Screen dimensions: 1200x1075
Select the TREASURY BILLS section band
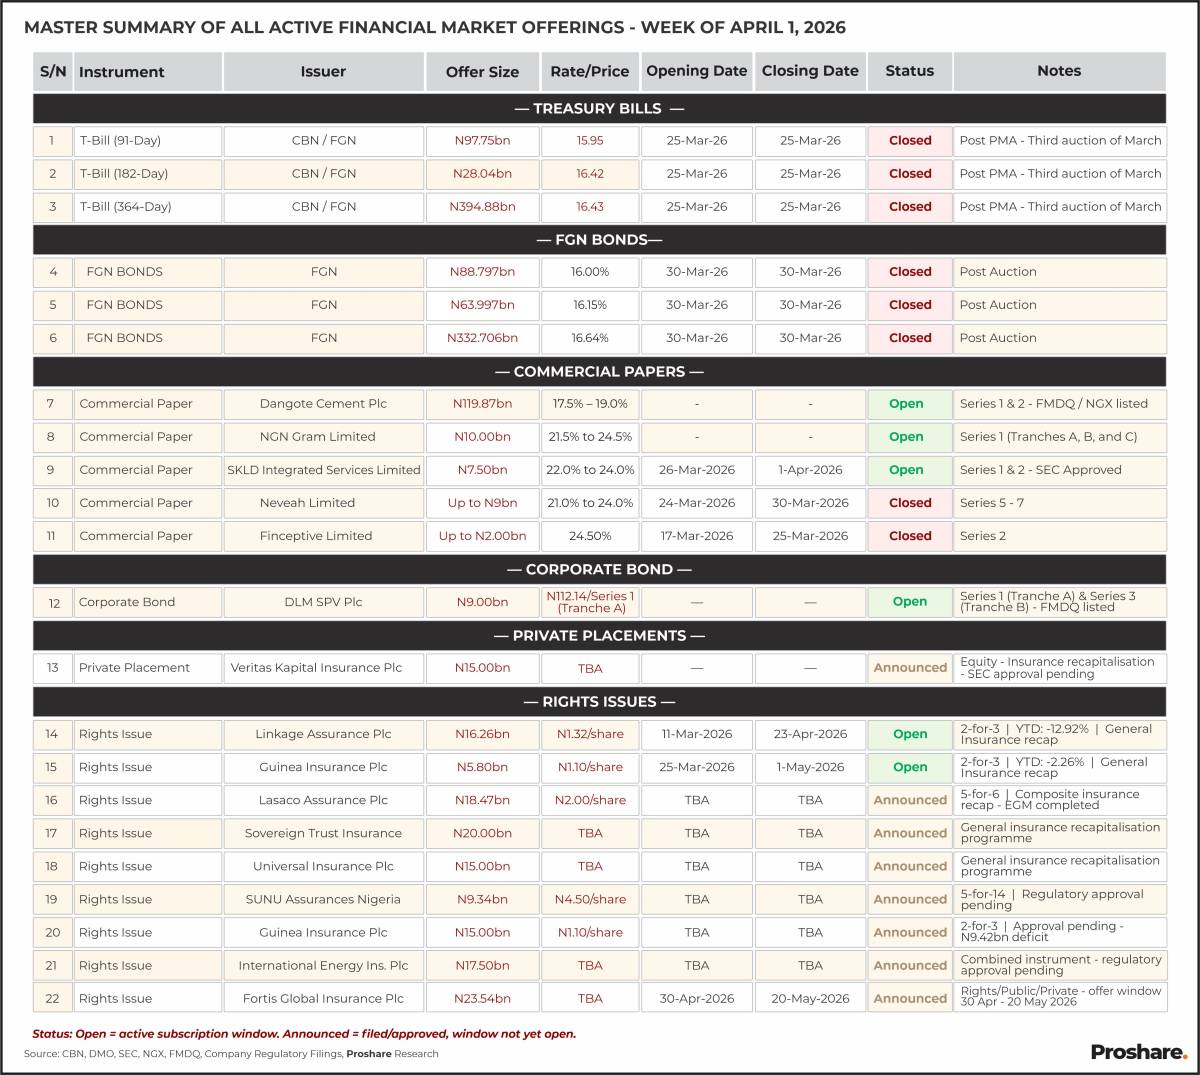coord(600,108)
